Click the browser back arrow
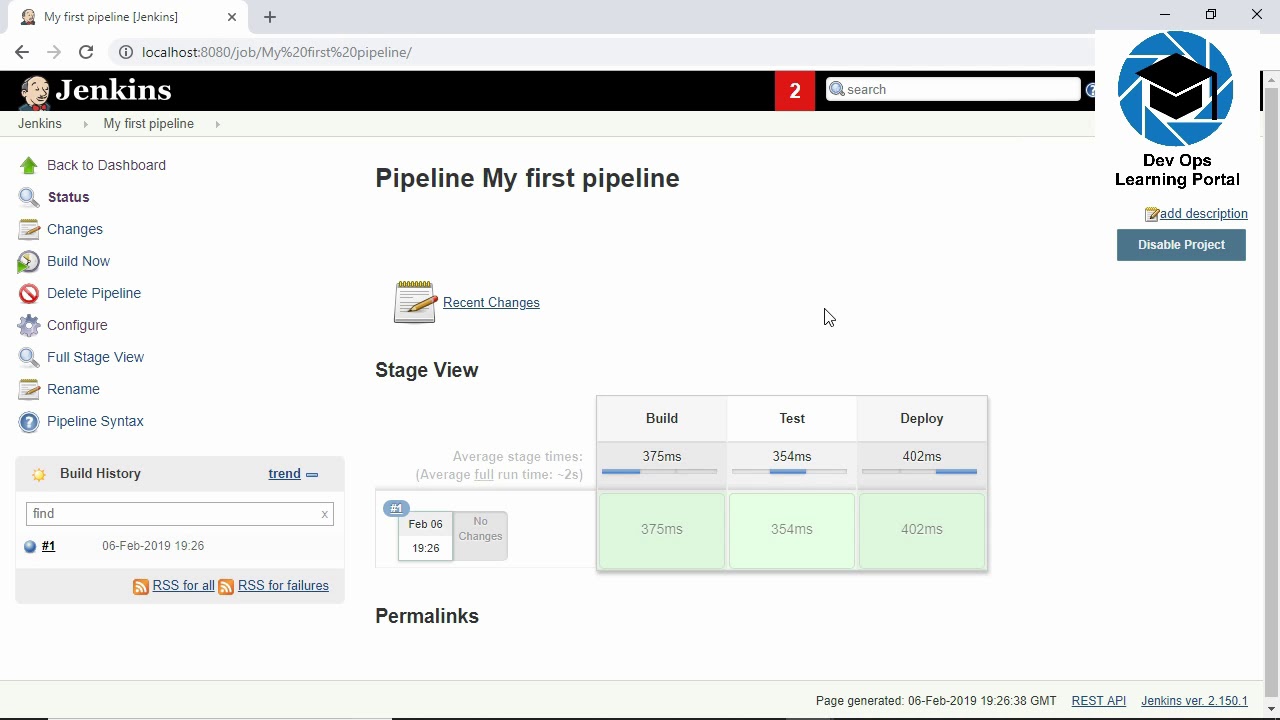The width and height of the screenshot is (1280, 720). pyautogui.click(x=22, y=52)
